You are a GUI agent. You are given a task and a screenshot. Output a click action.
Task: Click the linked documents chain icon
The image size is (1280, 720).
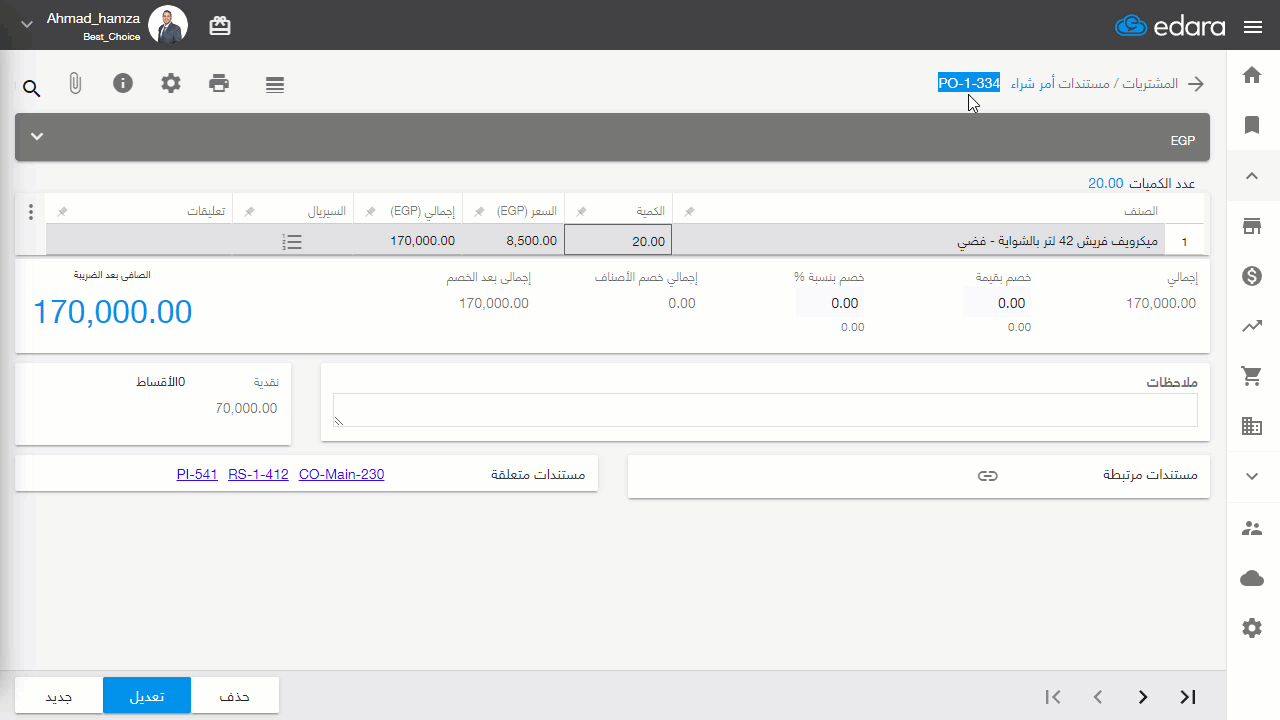[x=987, y=476]
